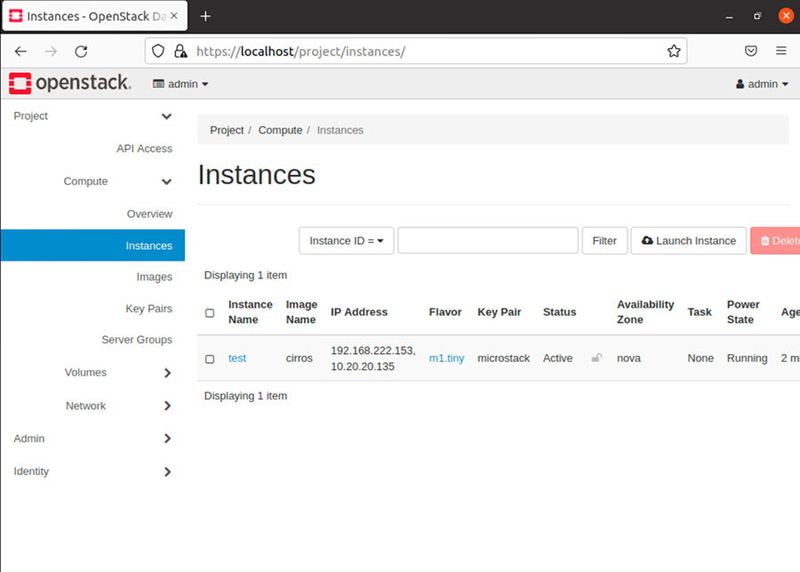Click the Filter button
Viewport: 800px width, 572px height.
point(605,241)
